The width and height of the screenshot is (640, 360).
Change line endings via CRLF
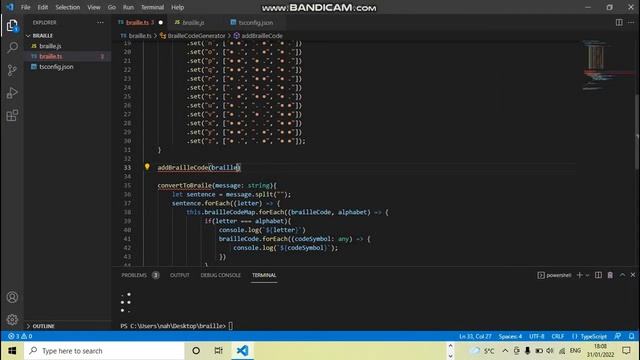click(x=558, y=336)
